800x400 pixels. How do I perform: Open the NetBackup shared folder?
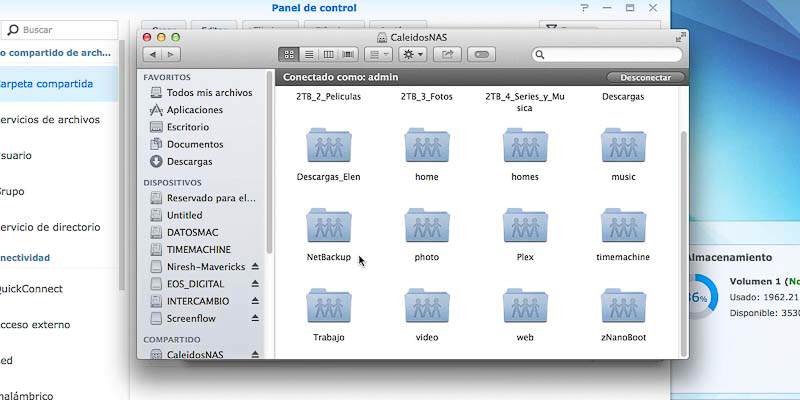[329, 235]
